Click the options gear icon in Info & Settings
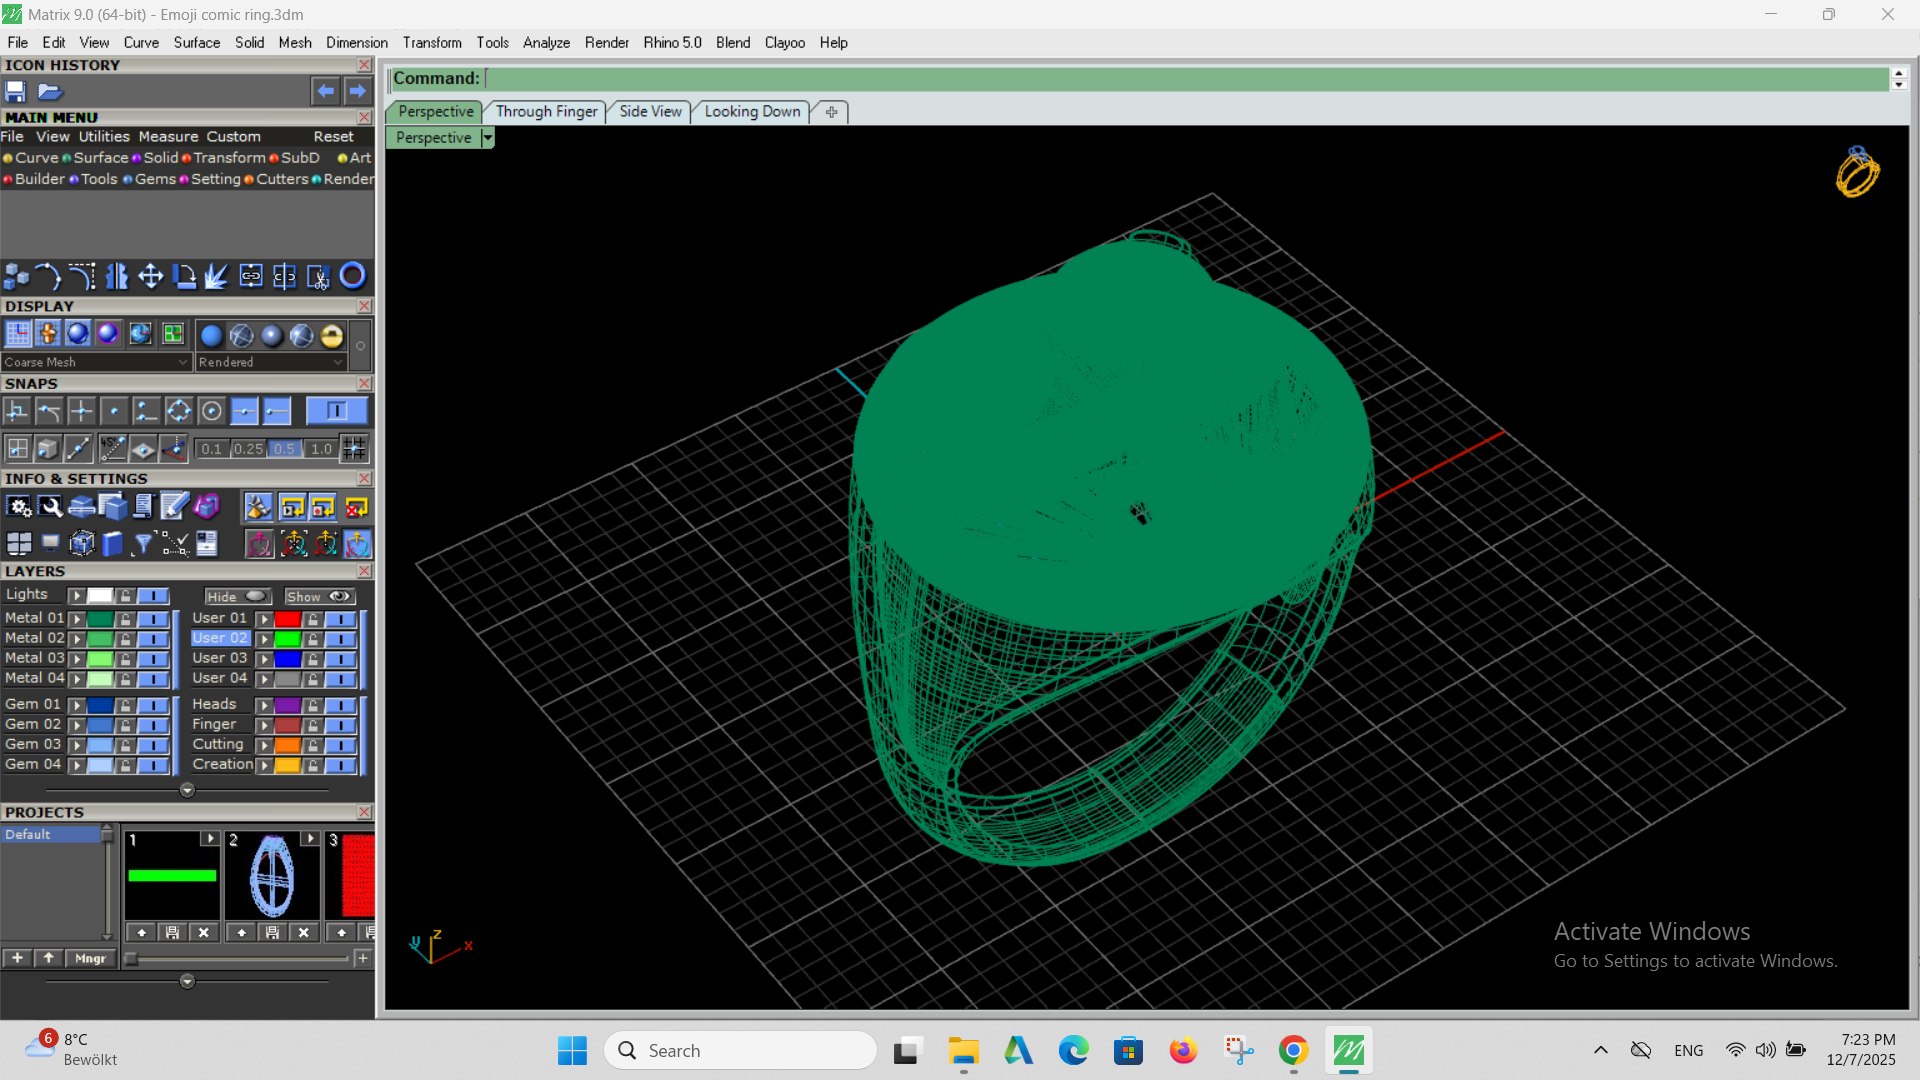 (x=19, y=508)
